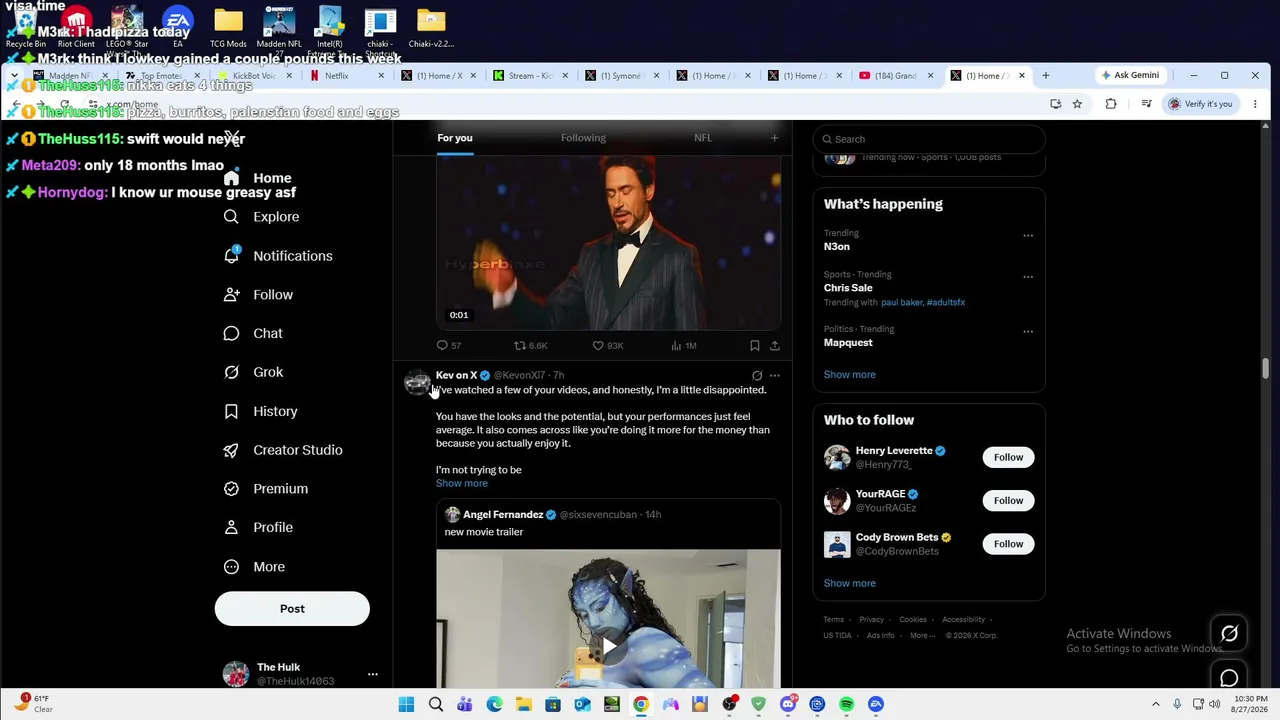Switch to the Netflix browser tab
The width and height of the screenshot is (1280, 720).
point(347,76)
